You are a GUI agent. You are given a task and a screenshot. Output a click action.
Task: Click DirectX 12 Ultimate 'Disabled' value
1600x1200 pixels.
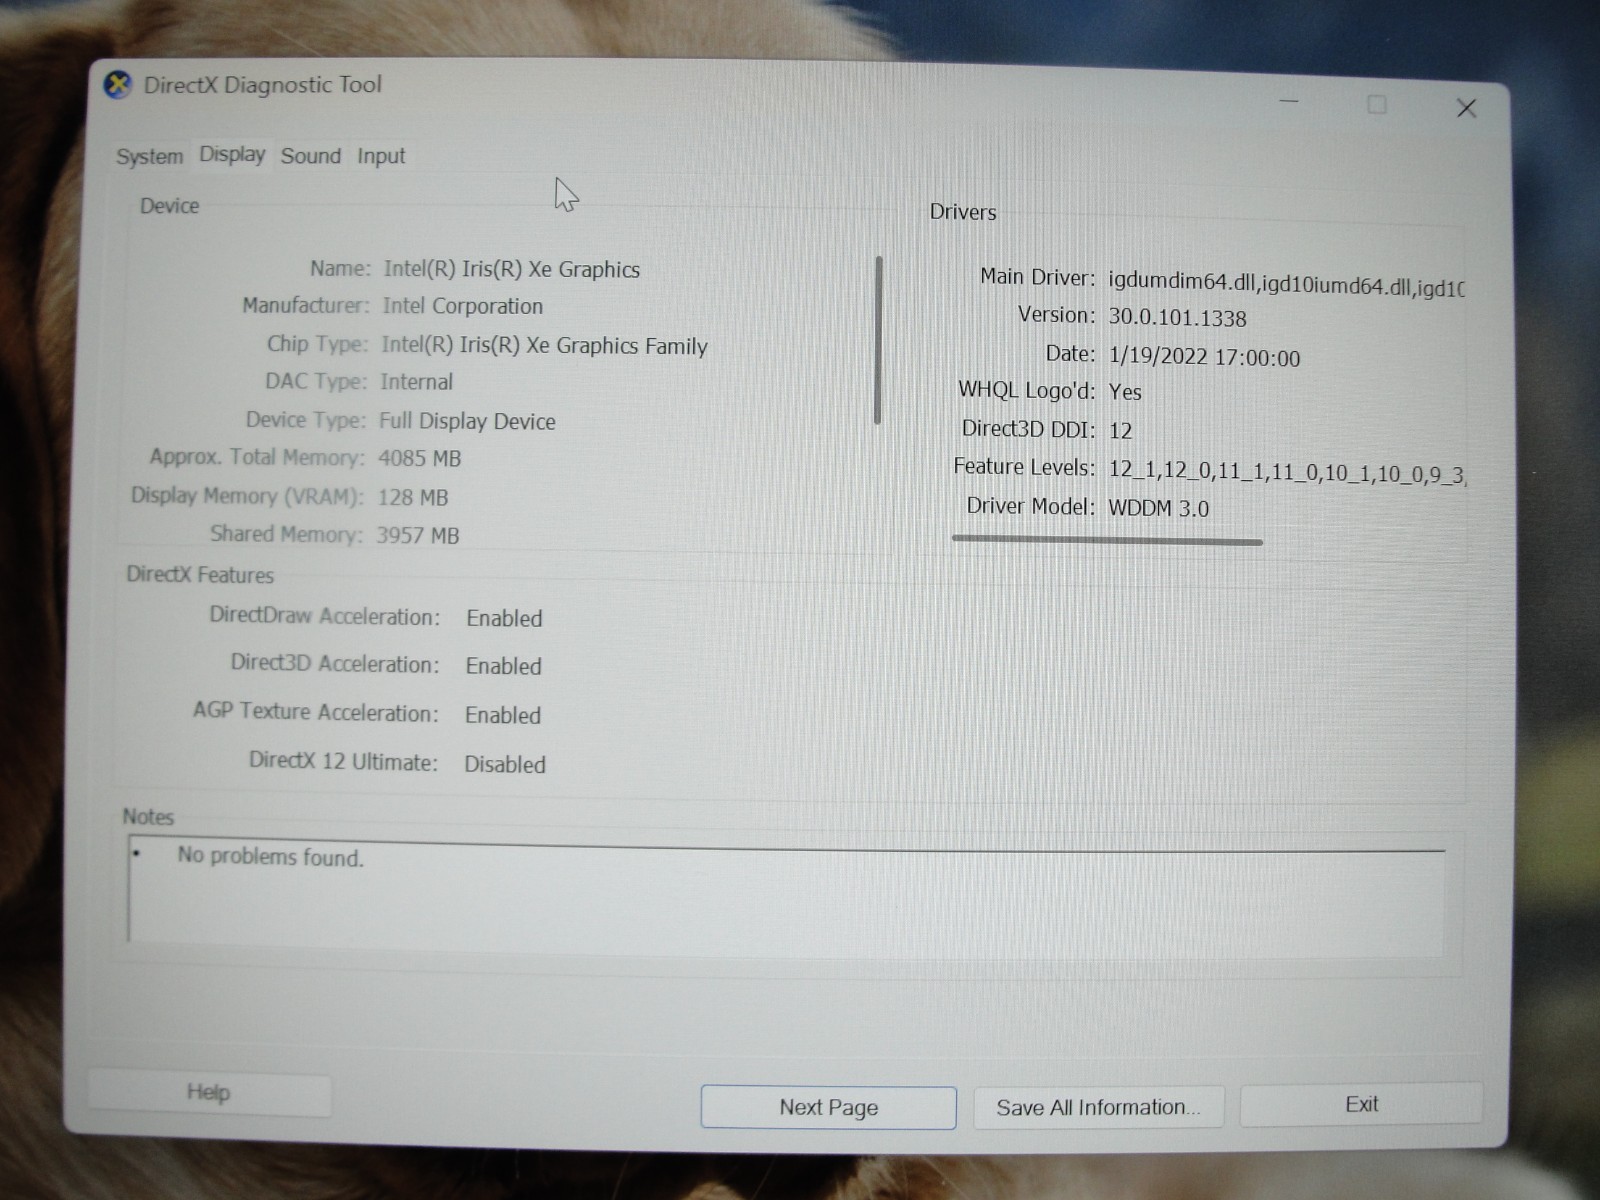pos(505,764)
